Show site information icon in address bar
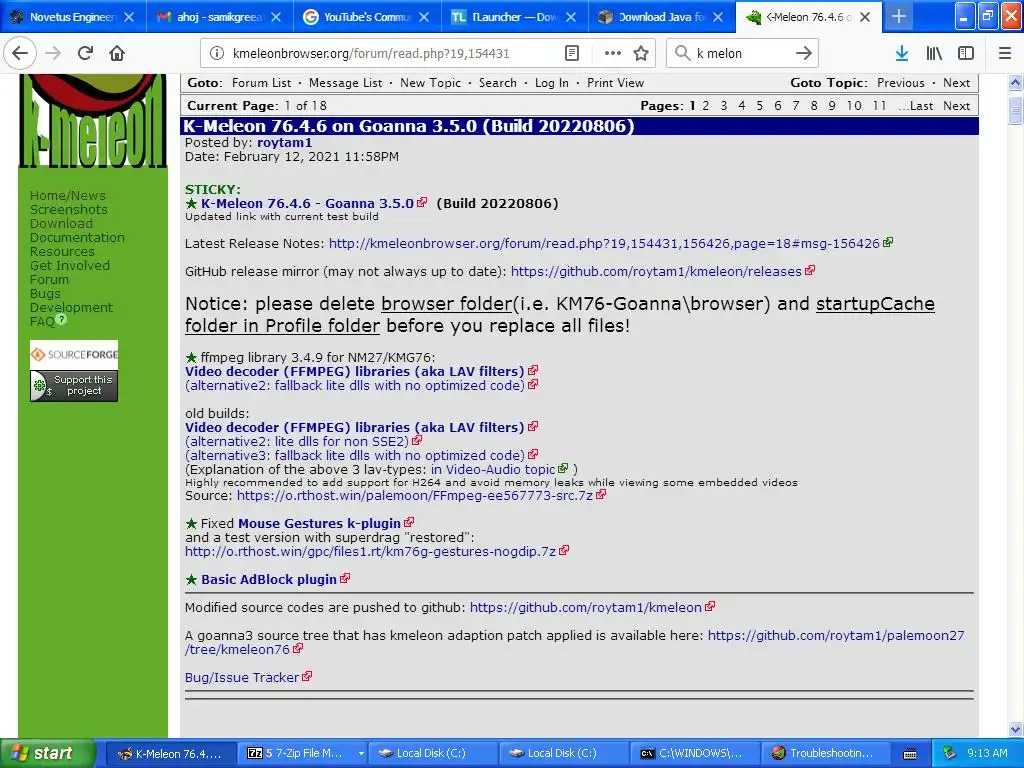 [216, 53]
